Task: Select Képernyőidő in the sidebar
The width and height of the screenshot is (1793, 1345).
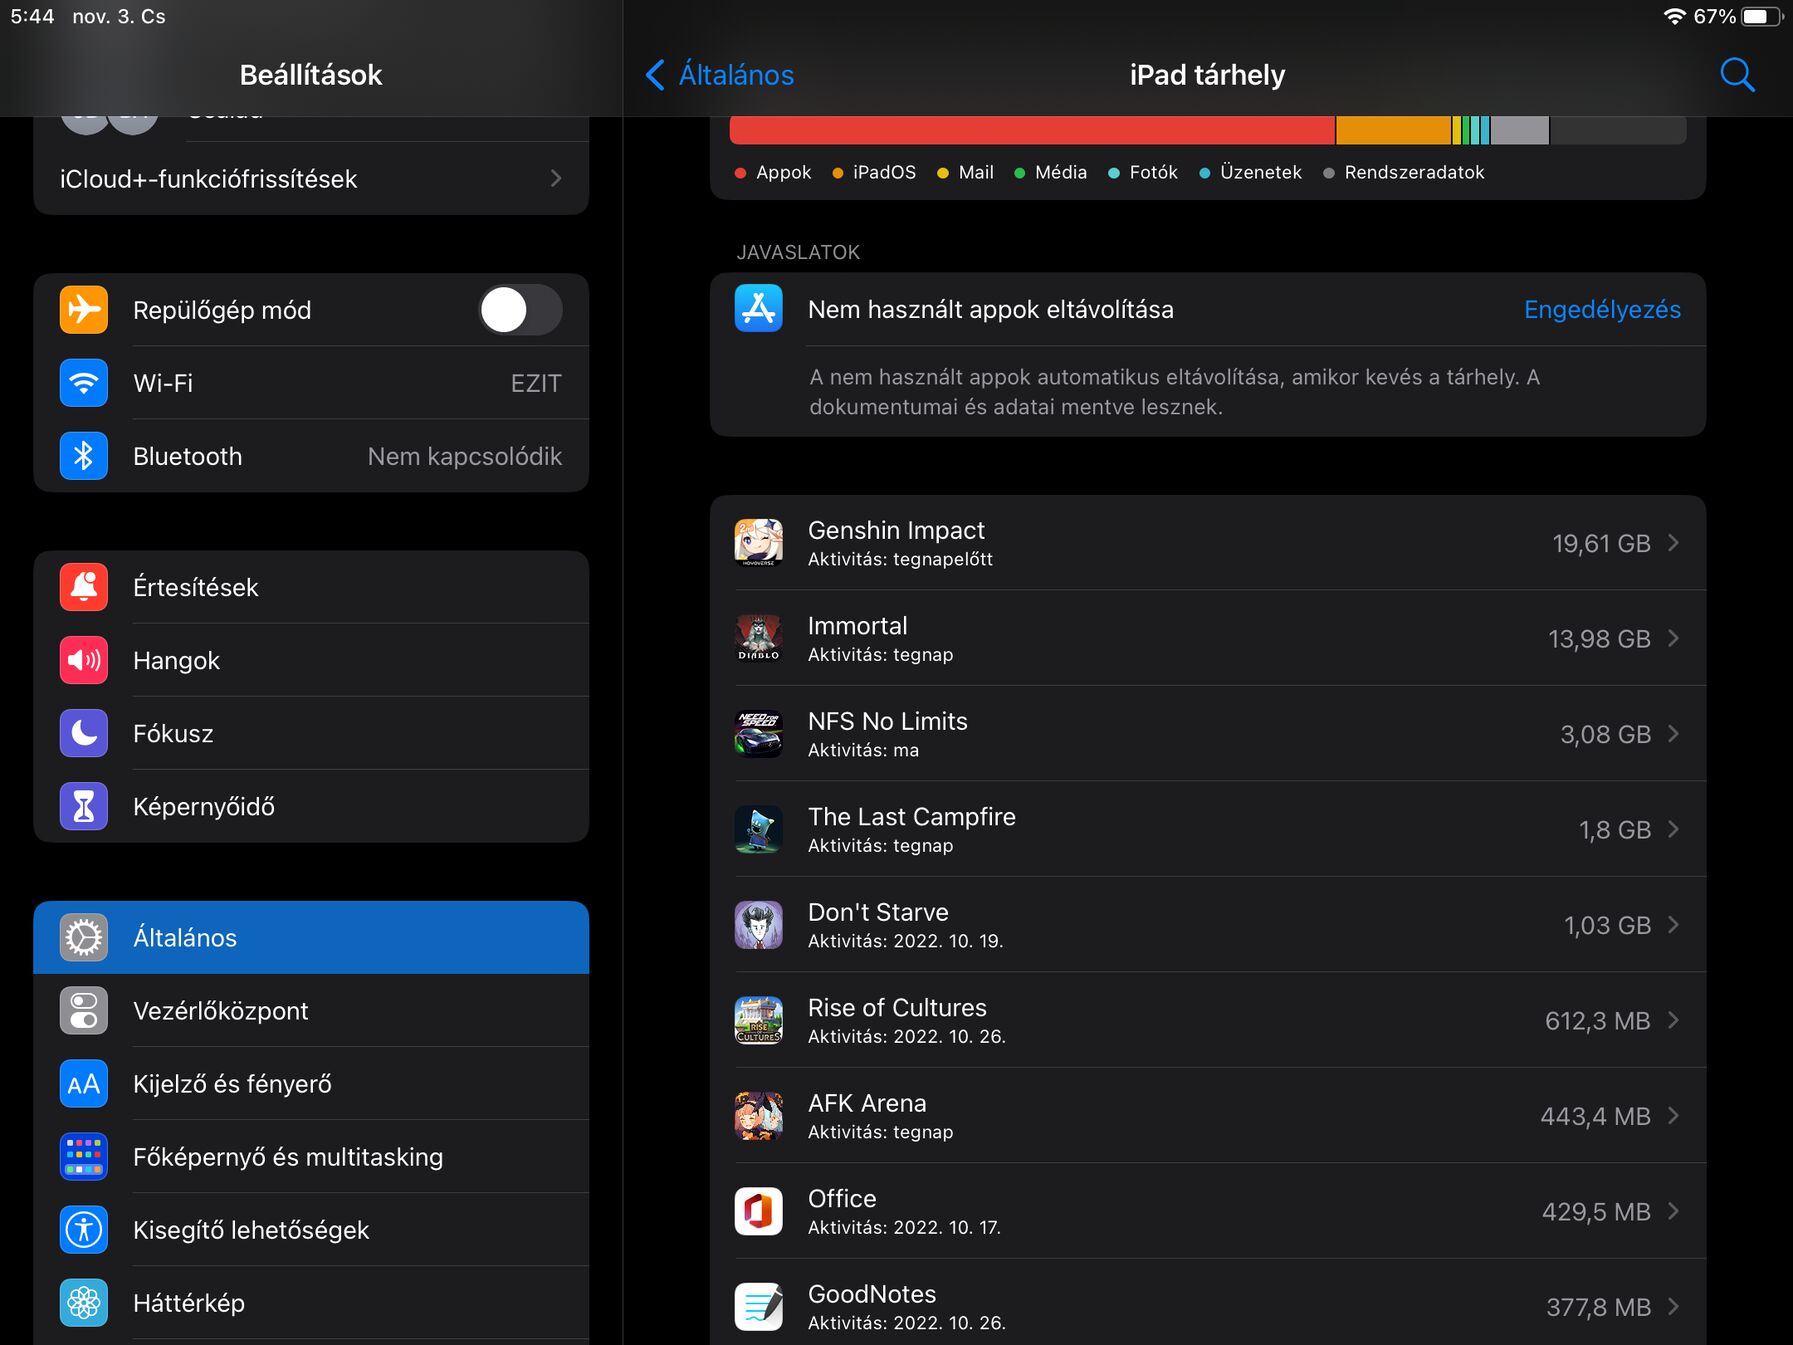Action: click(x=311, y=806)
